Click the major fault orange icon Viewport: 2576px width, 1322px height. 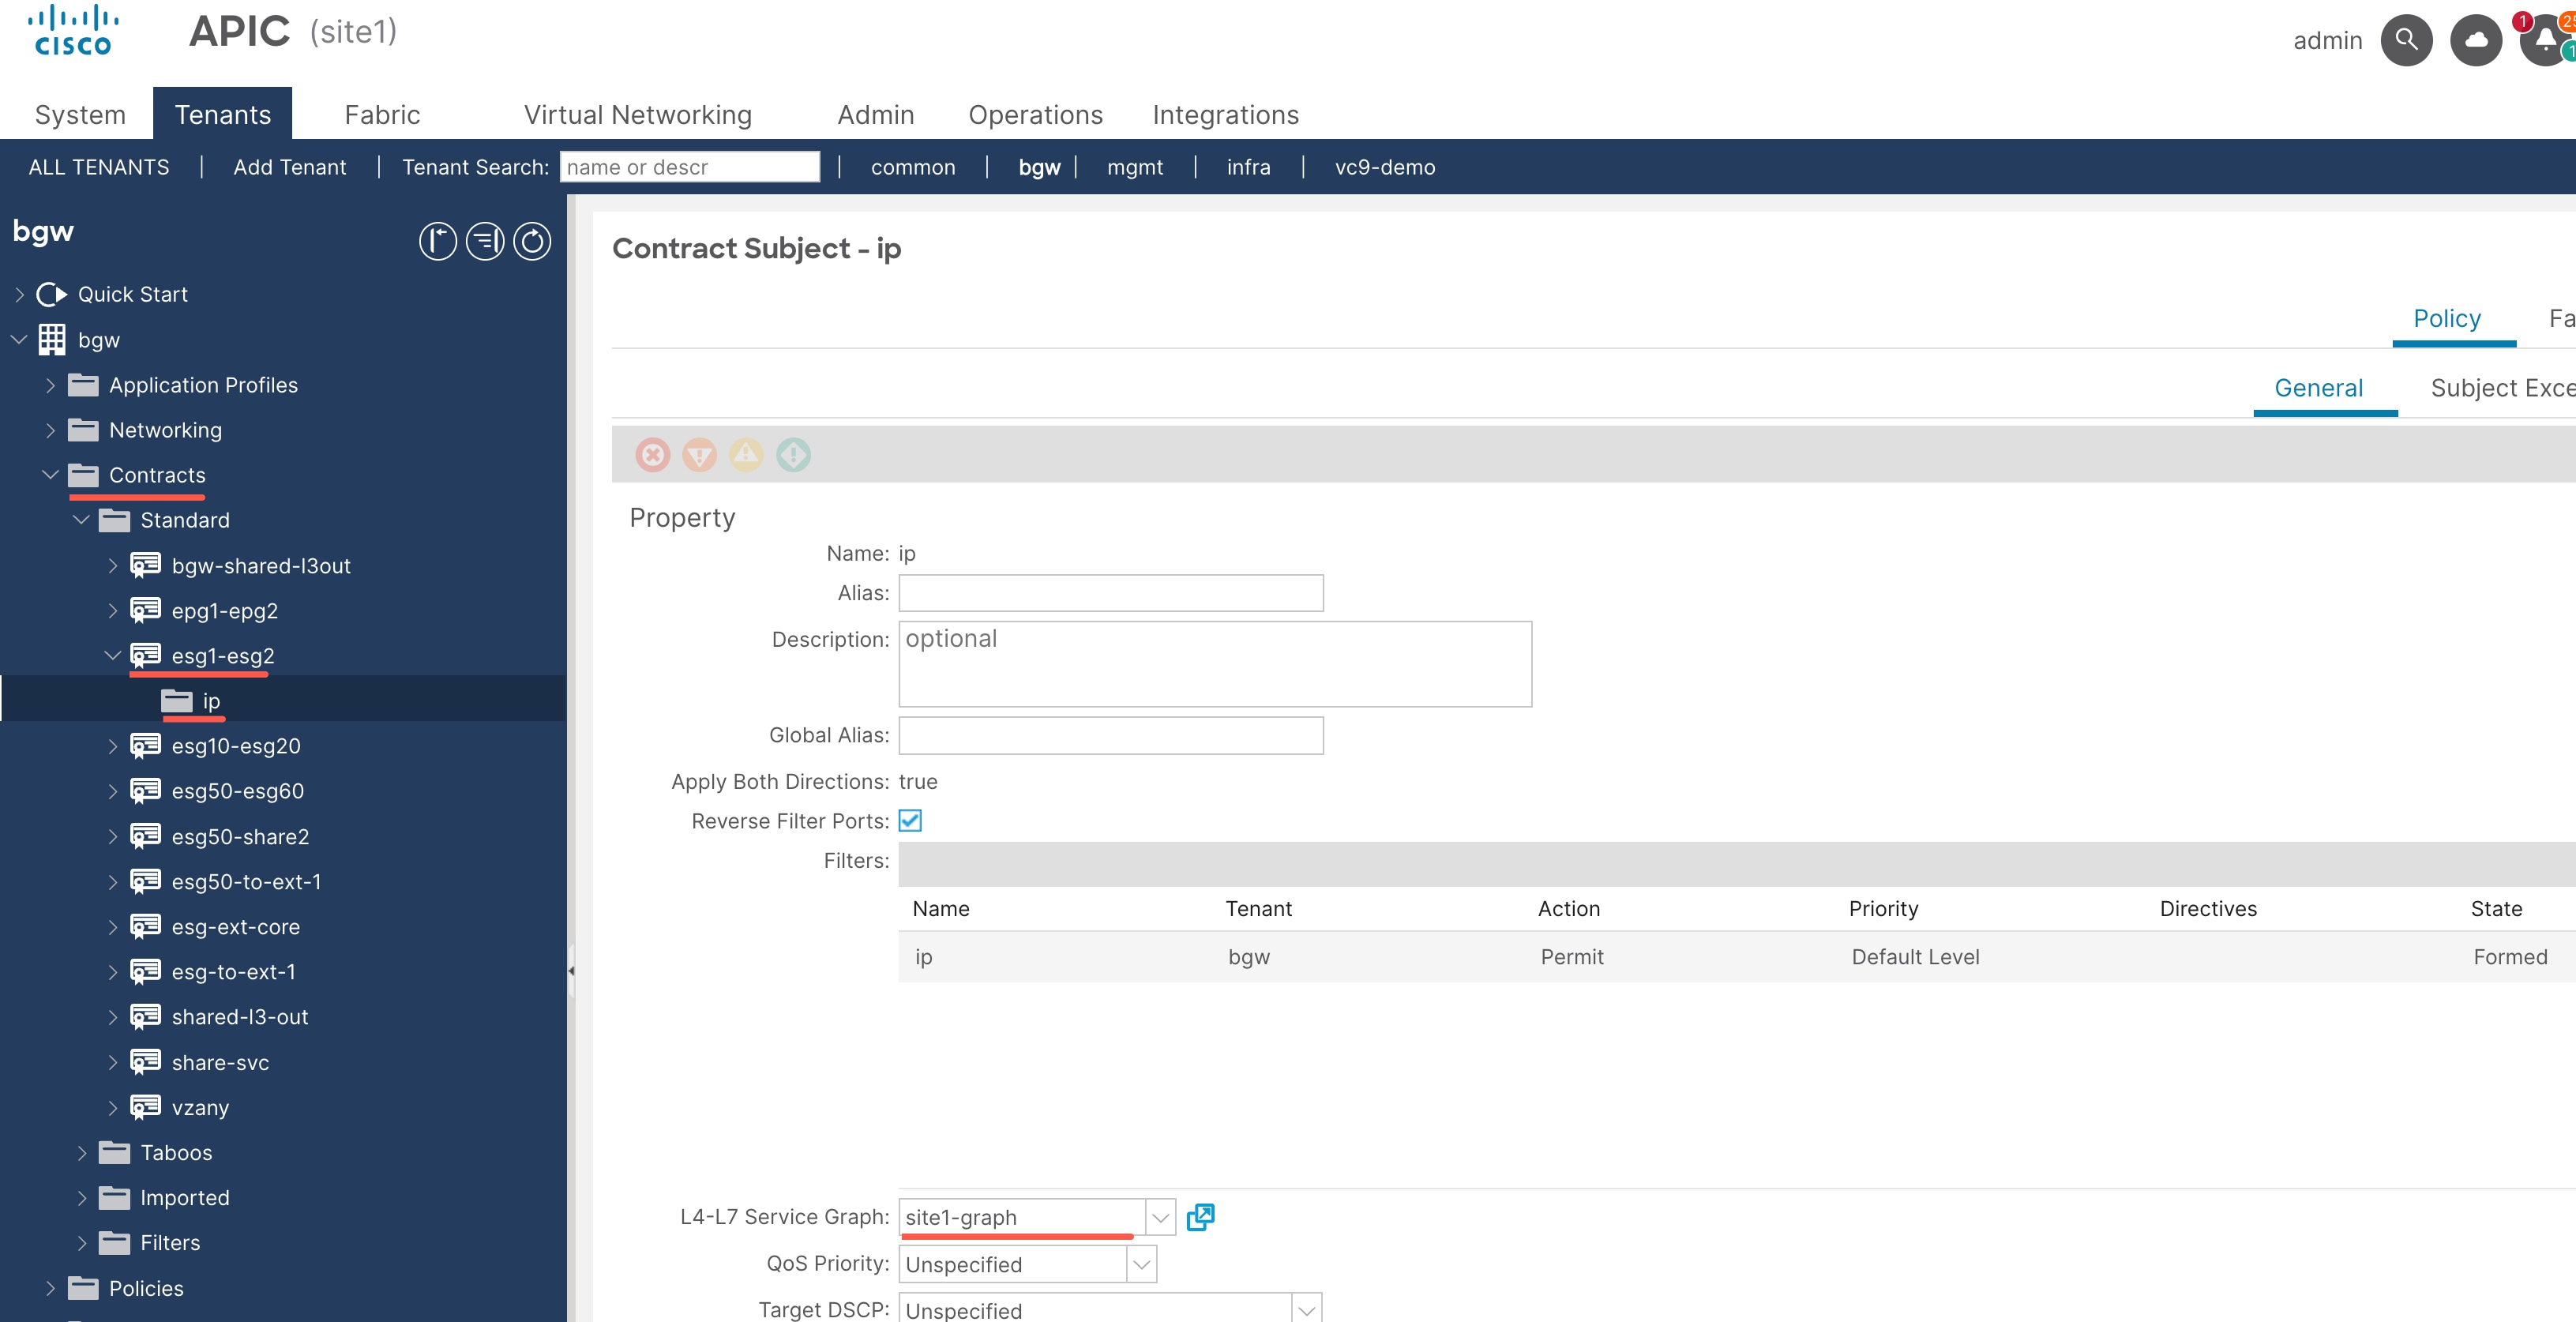[x=700, y=455]
